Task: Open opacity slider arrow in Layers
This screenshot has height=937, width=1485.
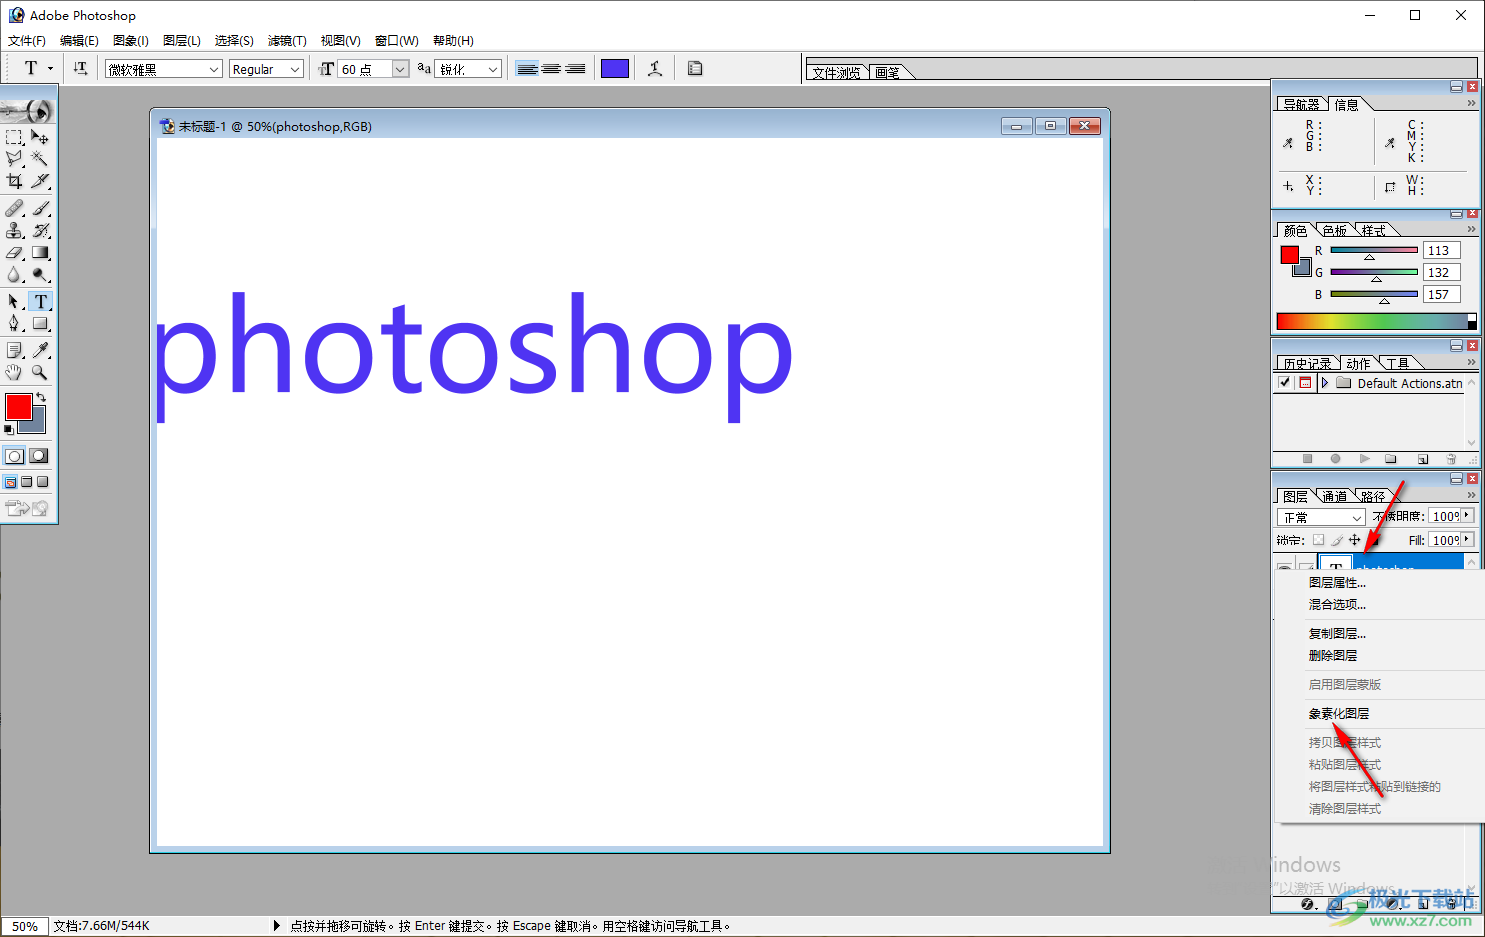Action: tap(1467, 516)
